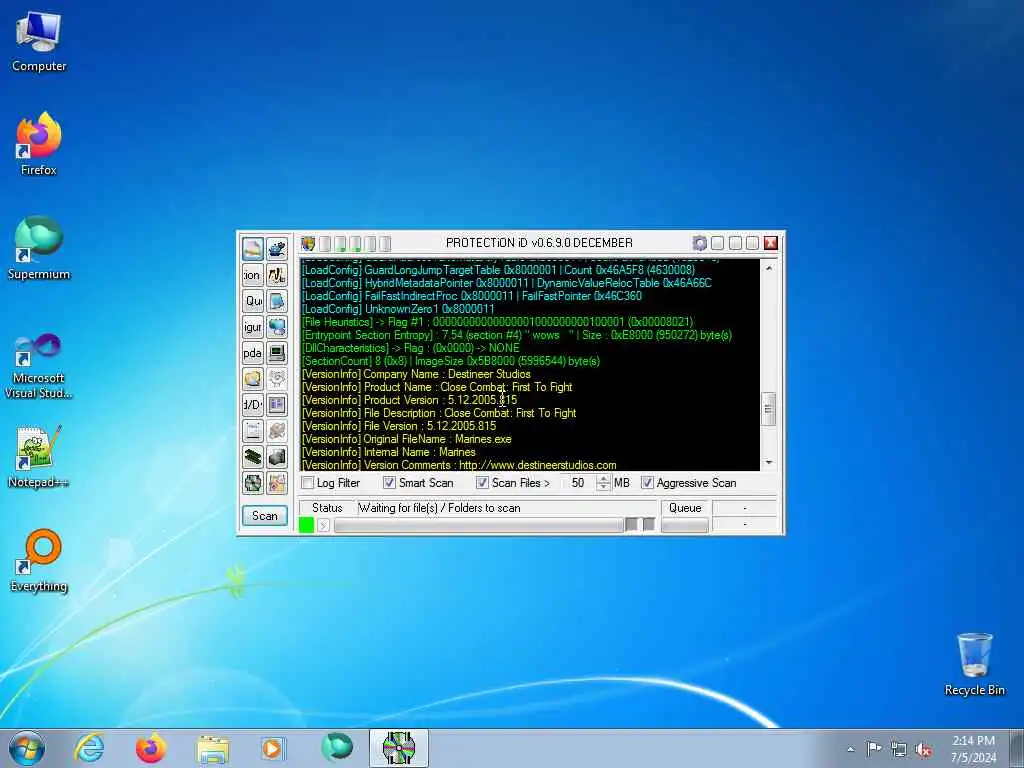Click the Scan button
Image resolution: width=1024 pixels, height=768 pixels.
point(264,516)
